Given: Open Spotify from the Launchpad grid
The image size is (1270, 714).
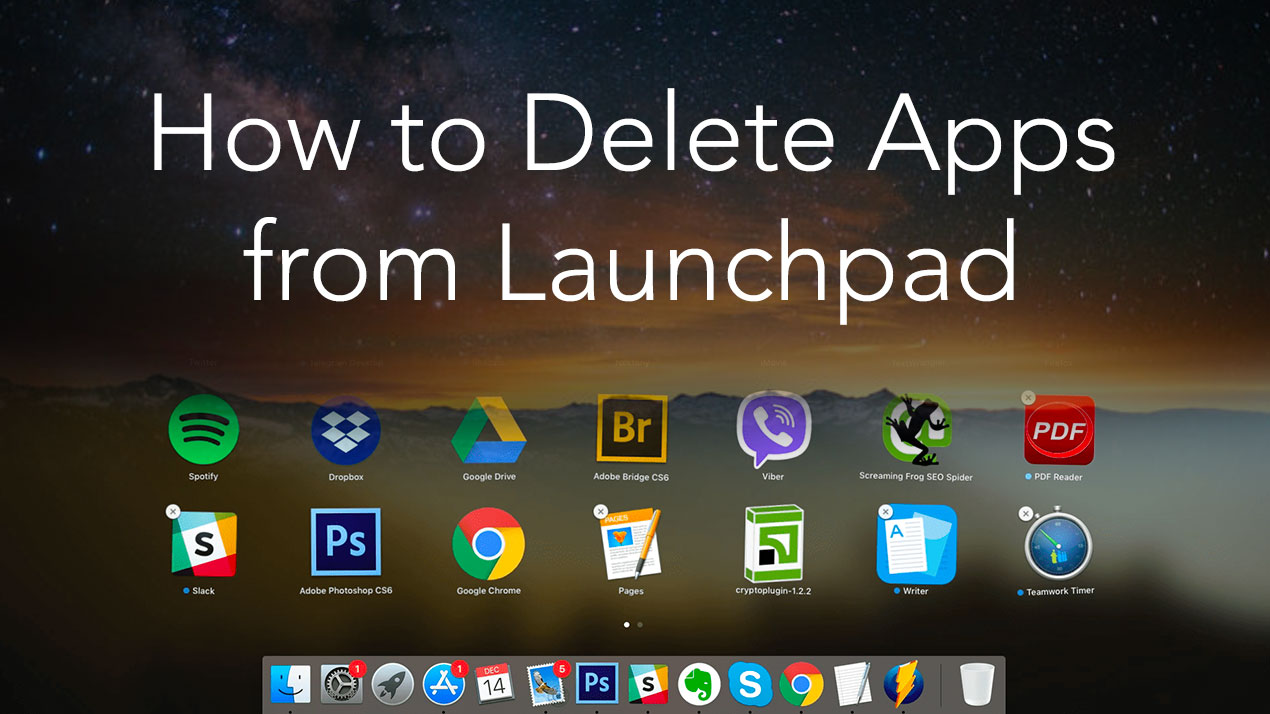Looking at the screenshot, I should [203, 431].
